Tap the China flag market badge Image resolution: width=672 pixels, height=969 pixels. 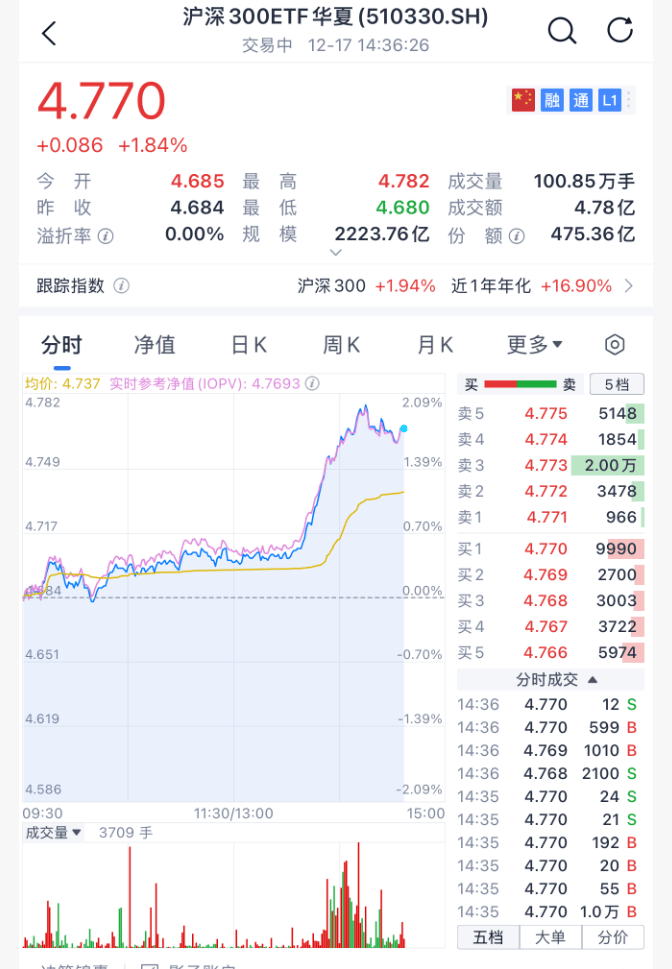[523, 100]
